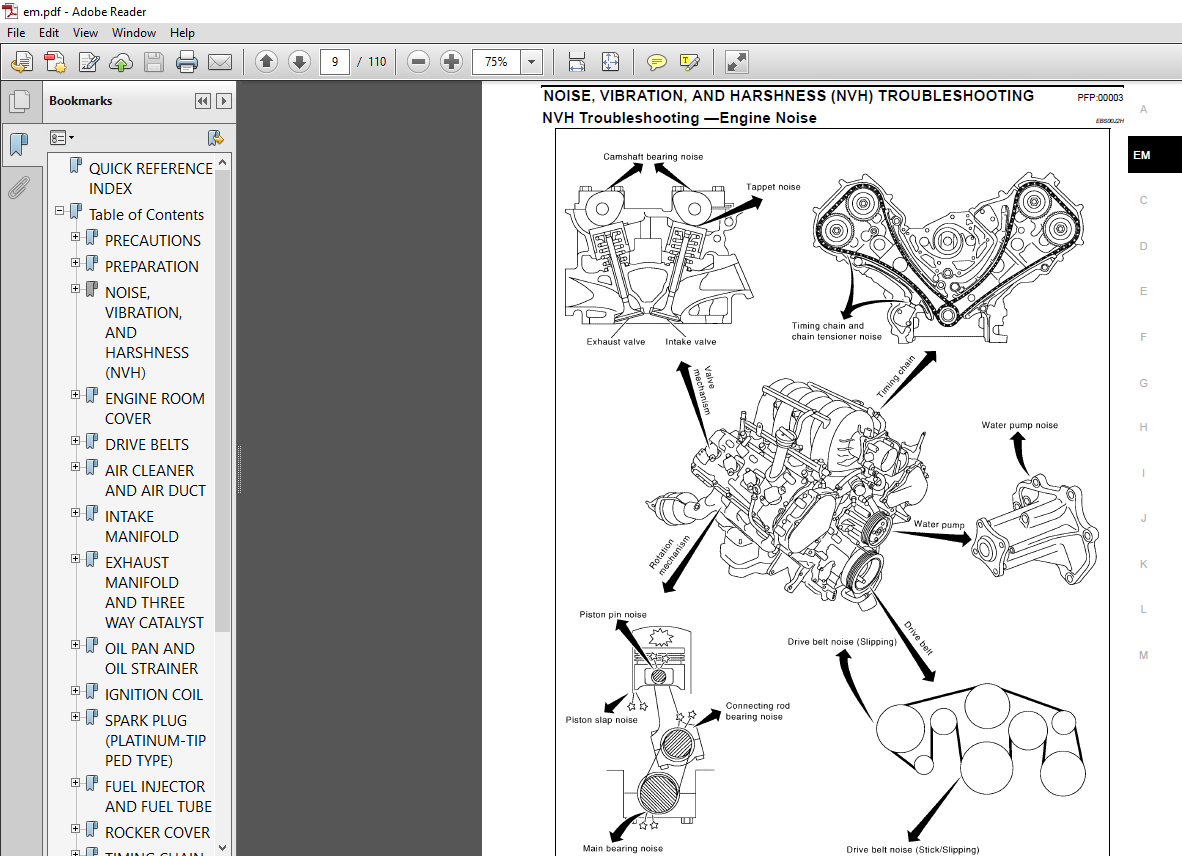The height and width of the screenshot is (856, 1182).
Task: Go to ENGINE ROOM COVER bookmark
Action: [155, 408]
